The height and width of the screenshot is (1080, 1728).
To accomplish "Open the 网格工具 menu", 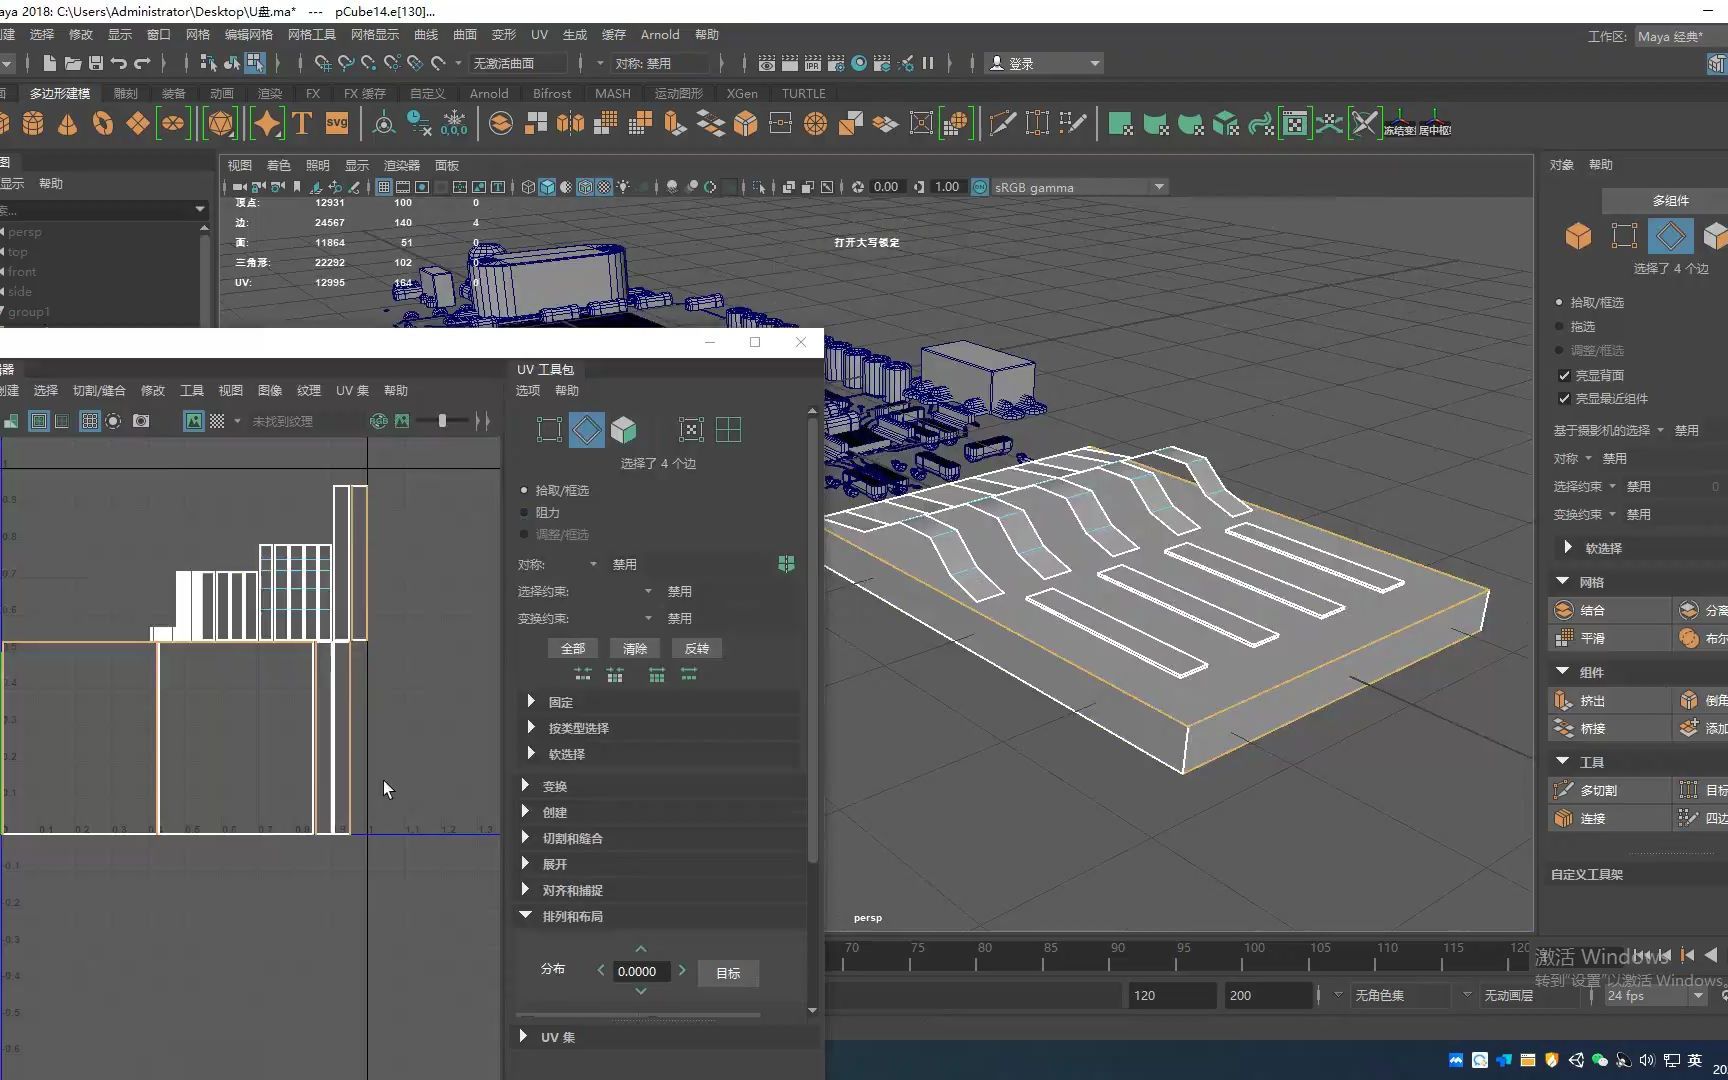I will (x=311, y=34).
